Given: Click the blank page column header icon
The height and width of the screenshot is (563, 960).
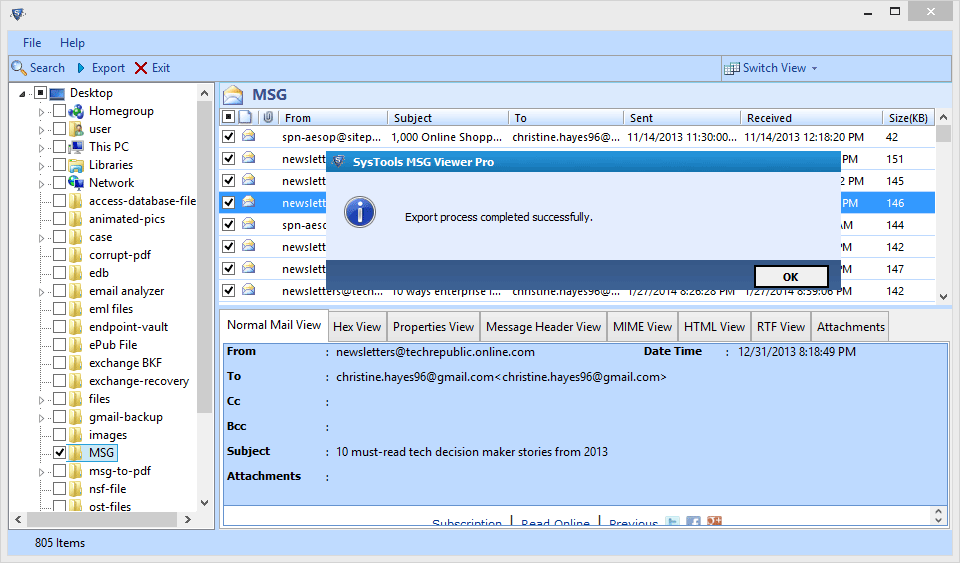Looking at the screenshot, I should pyautogui.click(x=245, y=117).
